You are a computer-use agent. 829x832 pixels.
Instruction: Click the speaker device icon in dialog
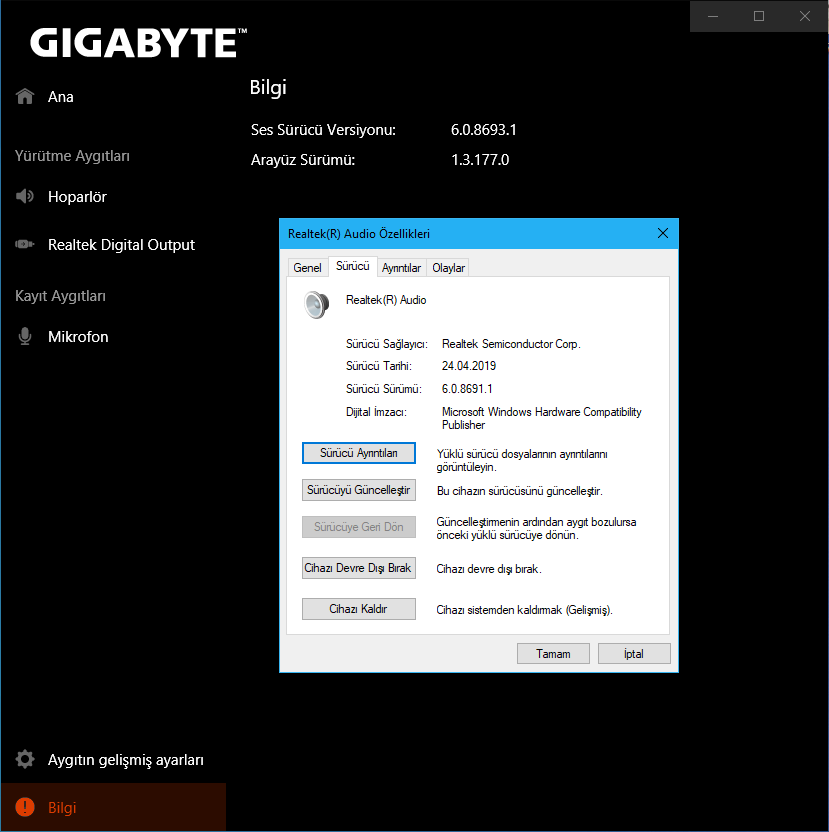tap(316, 305)
